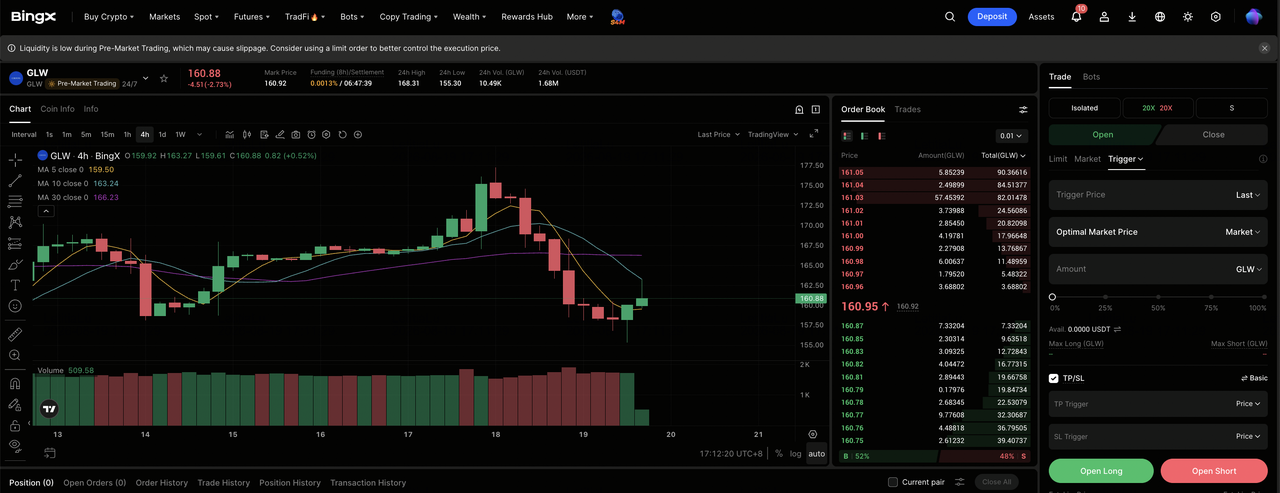Click the search magnifier icon

point(950,17)
